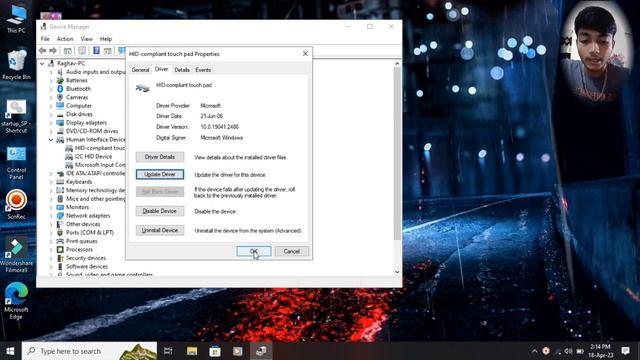Viewport: 640px width, 360px height.
Task: Click the Processors category icon
Action: [x=60, y=249]
